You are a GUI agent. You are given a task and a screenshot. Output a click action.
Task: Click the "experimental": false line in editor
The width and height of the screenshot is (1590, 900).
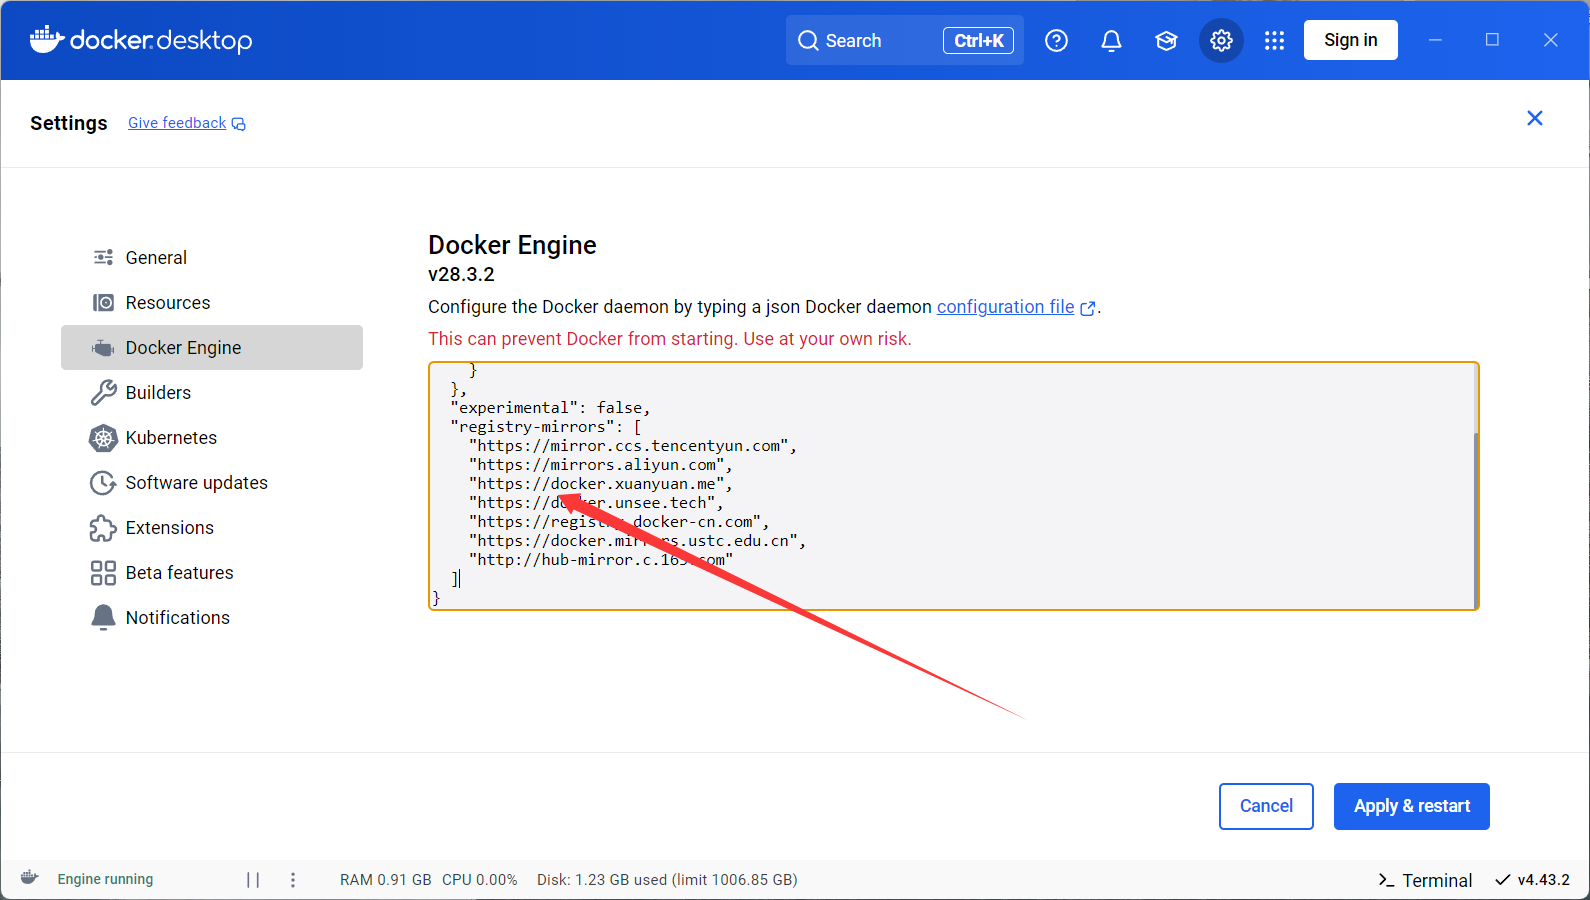[x=550, y=408]
